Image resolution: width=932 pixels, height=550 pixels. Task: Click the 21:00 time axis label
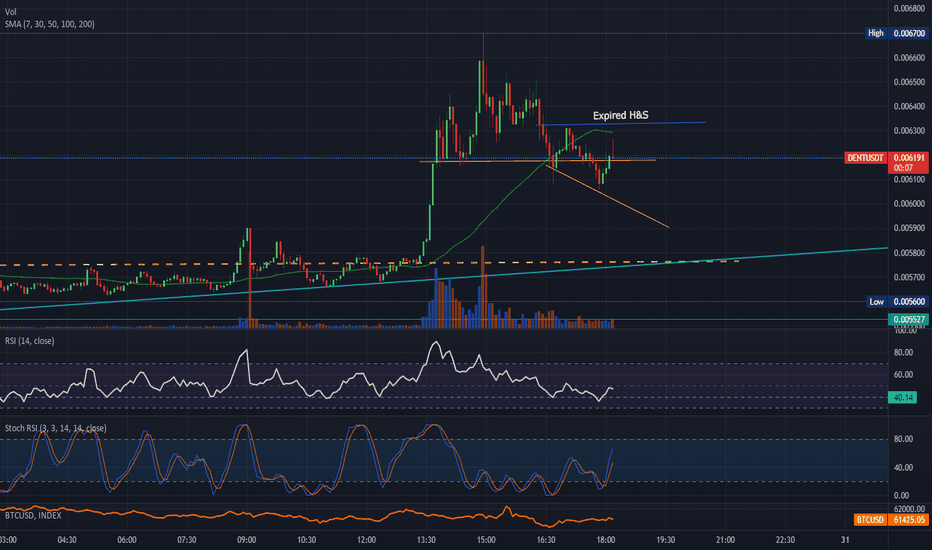coord(725,540)
